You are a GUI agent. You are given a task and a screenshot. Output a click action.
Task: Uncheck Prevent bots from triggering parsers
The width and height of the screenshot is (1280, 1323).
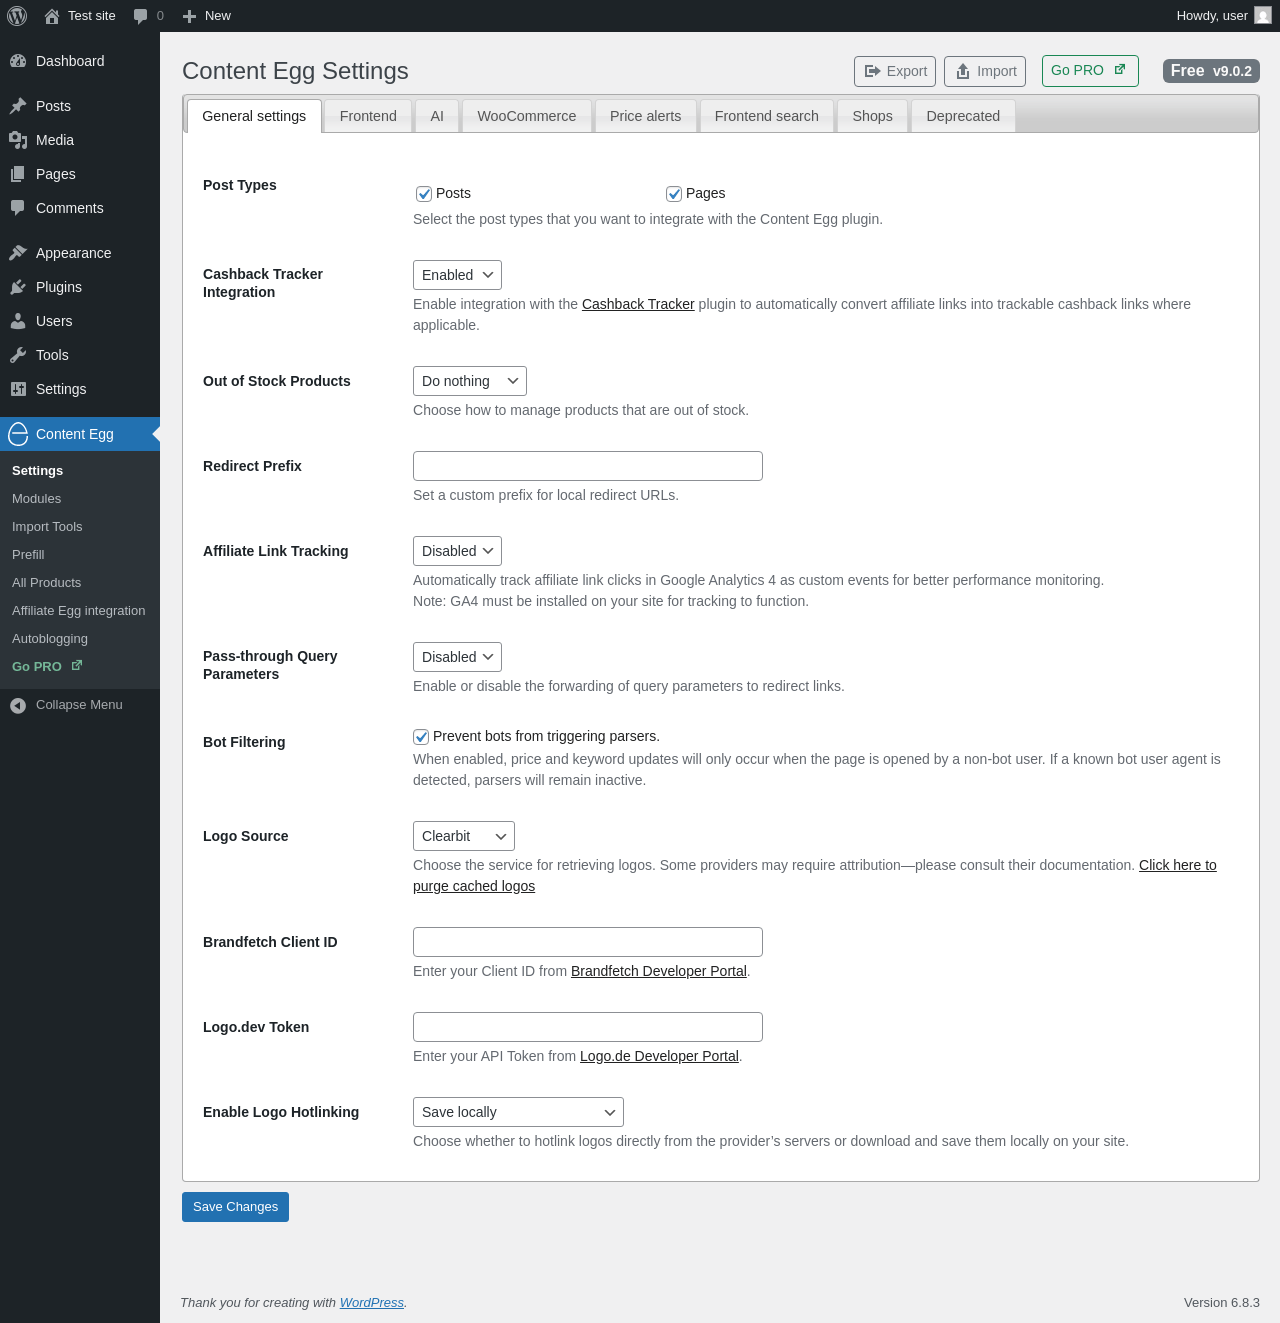click(x=421, y=737)
